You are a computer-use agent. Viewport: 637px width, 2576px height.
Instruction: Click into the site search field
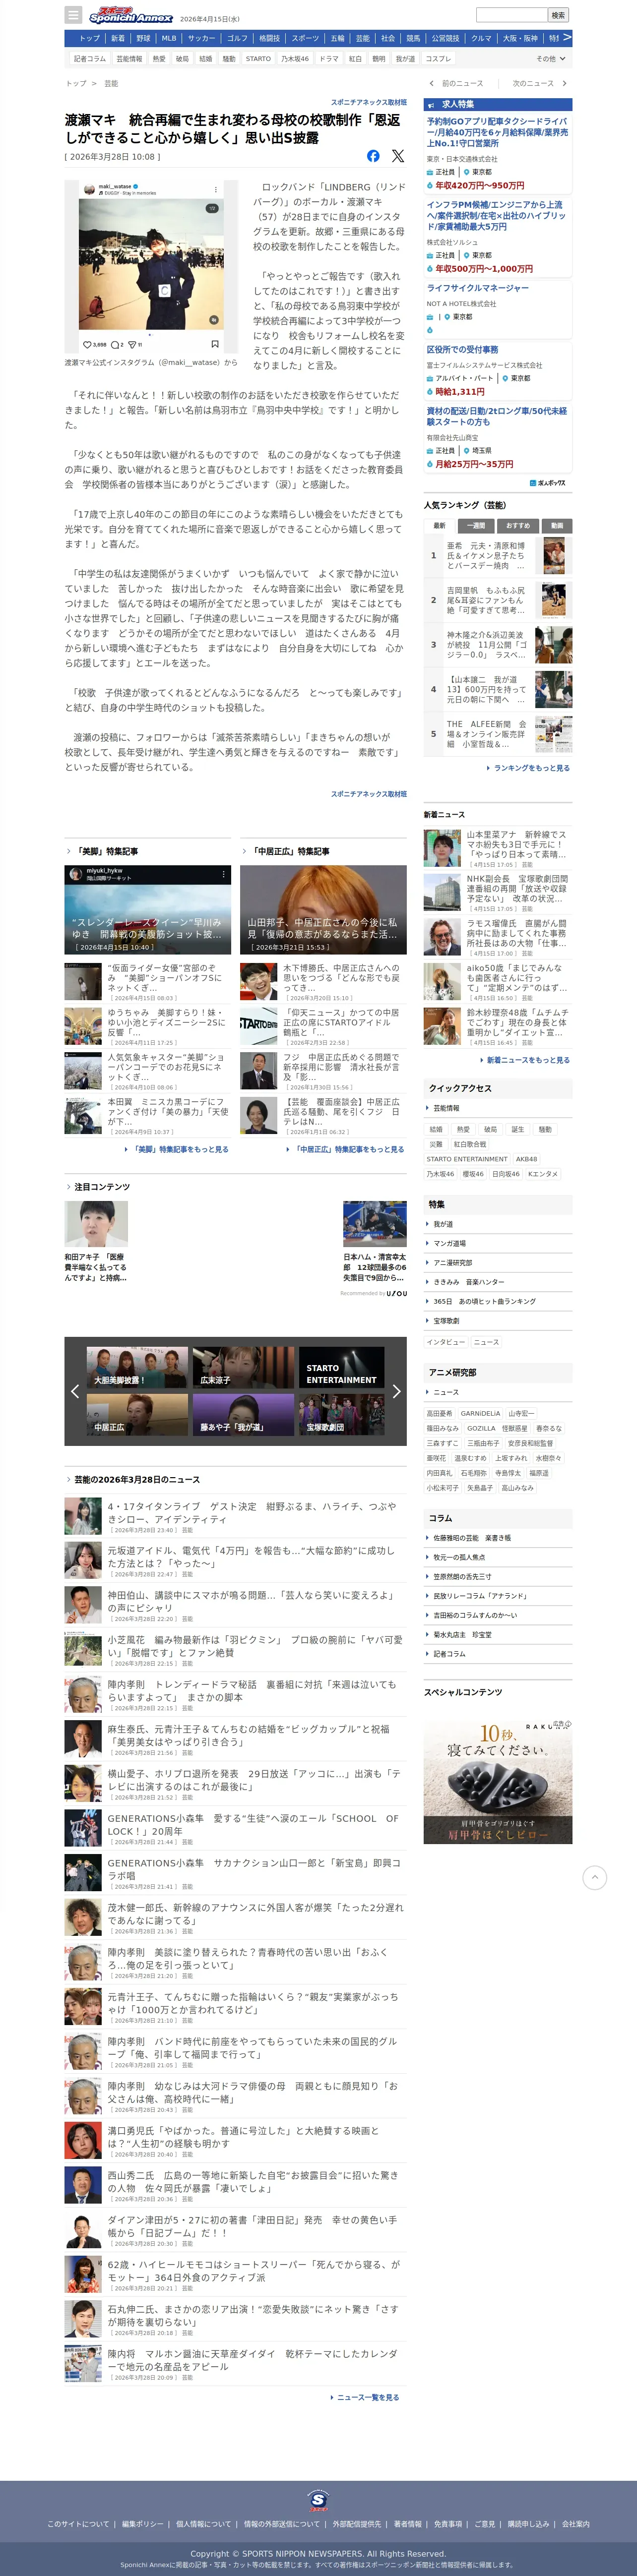pyautogui.click(x=511, y=15)
